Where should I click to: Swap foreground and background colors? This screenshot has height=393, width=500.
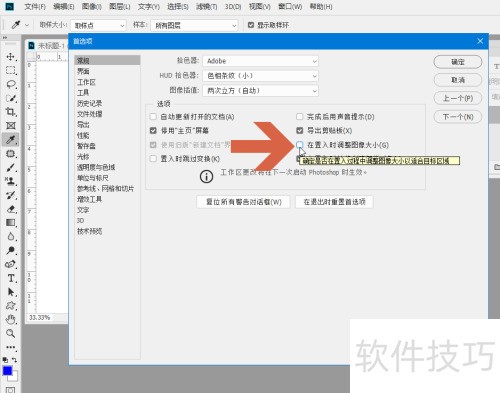click(14, 360)
